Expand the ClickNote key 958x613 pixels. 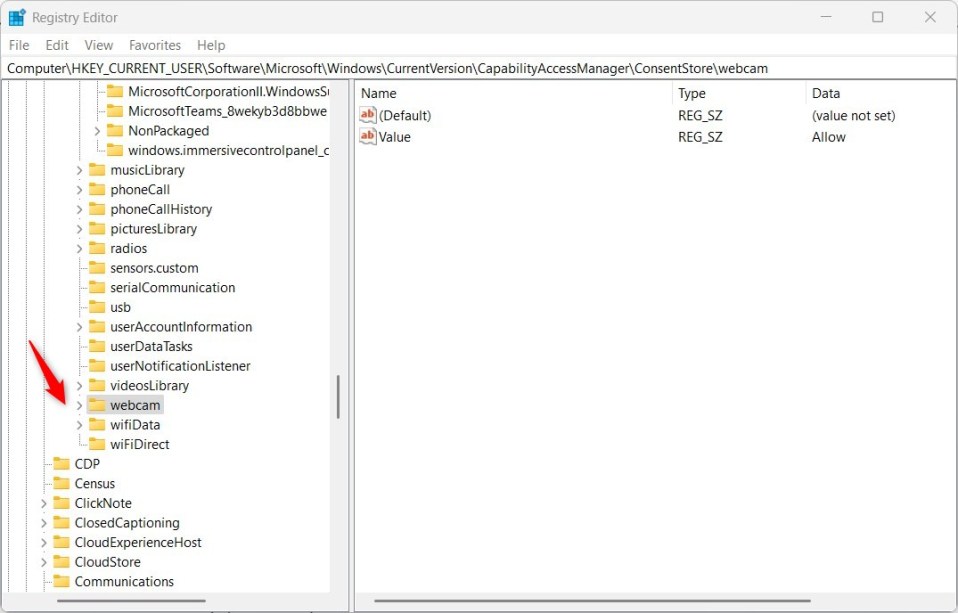(44, 504)
